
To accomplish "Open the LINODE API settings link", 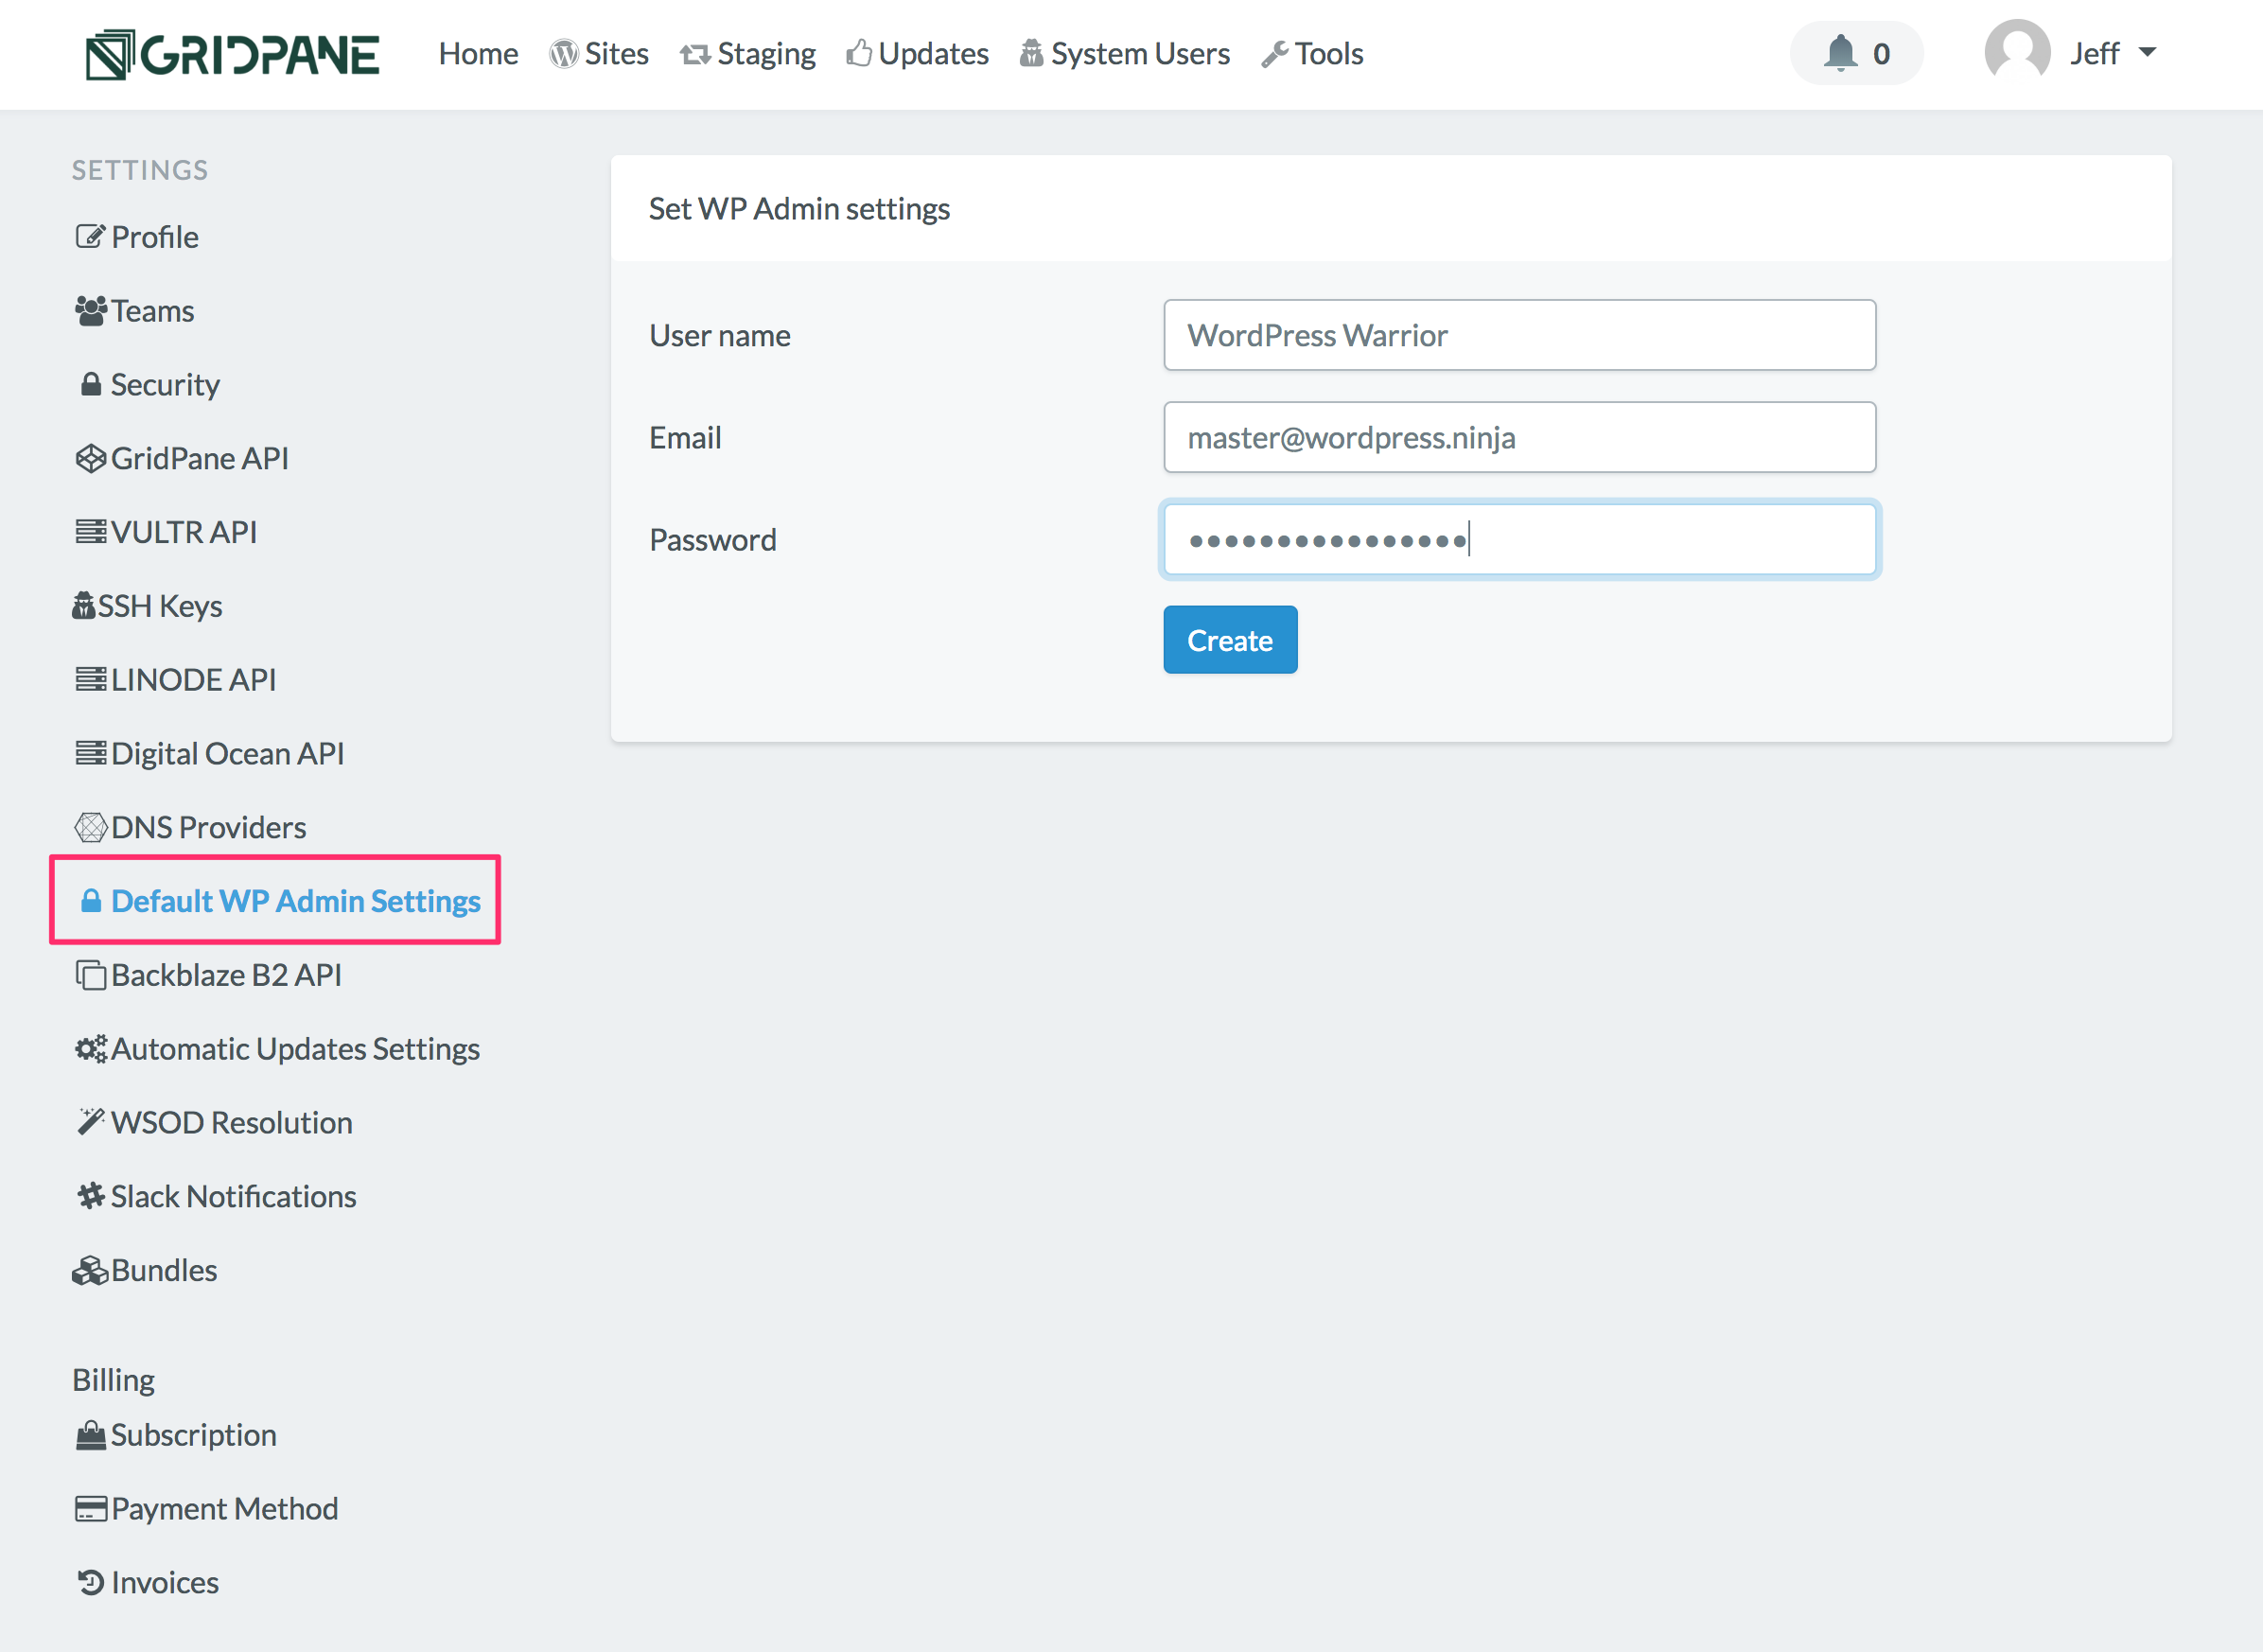I will [x=194, y=680].
